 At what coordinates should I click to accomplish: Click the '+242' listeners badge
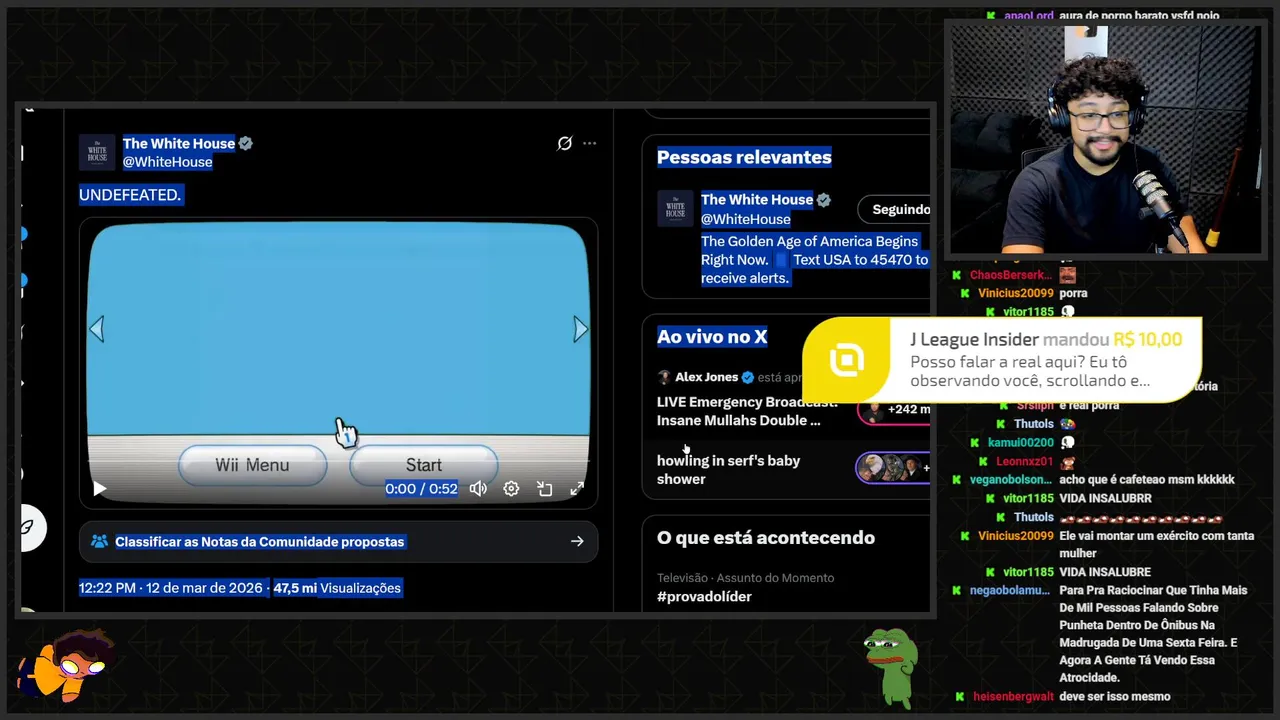point(896,410)
